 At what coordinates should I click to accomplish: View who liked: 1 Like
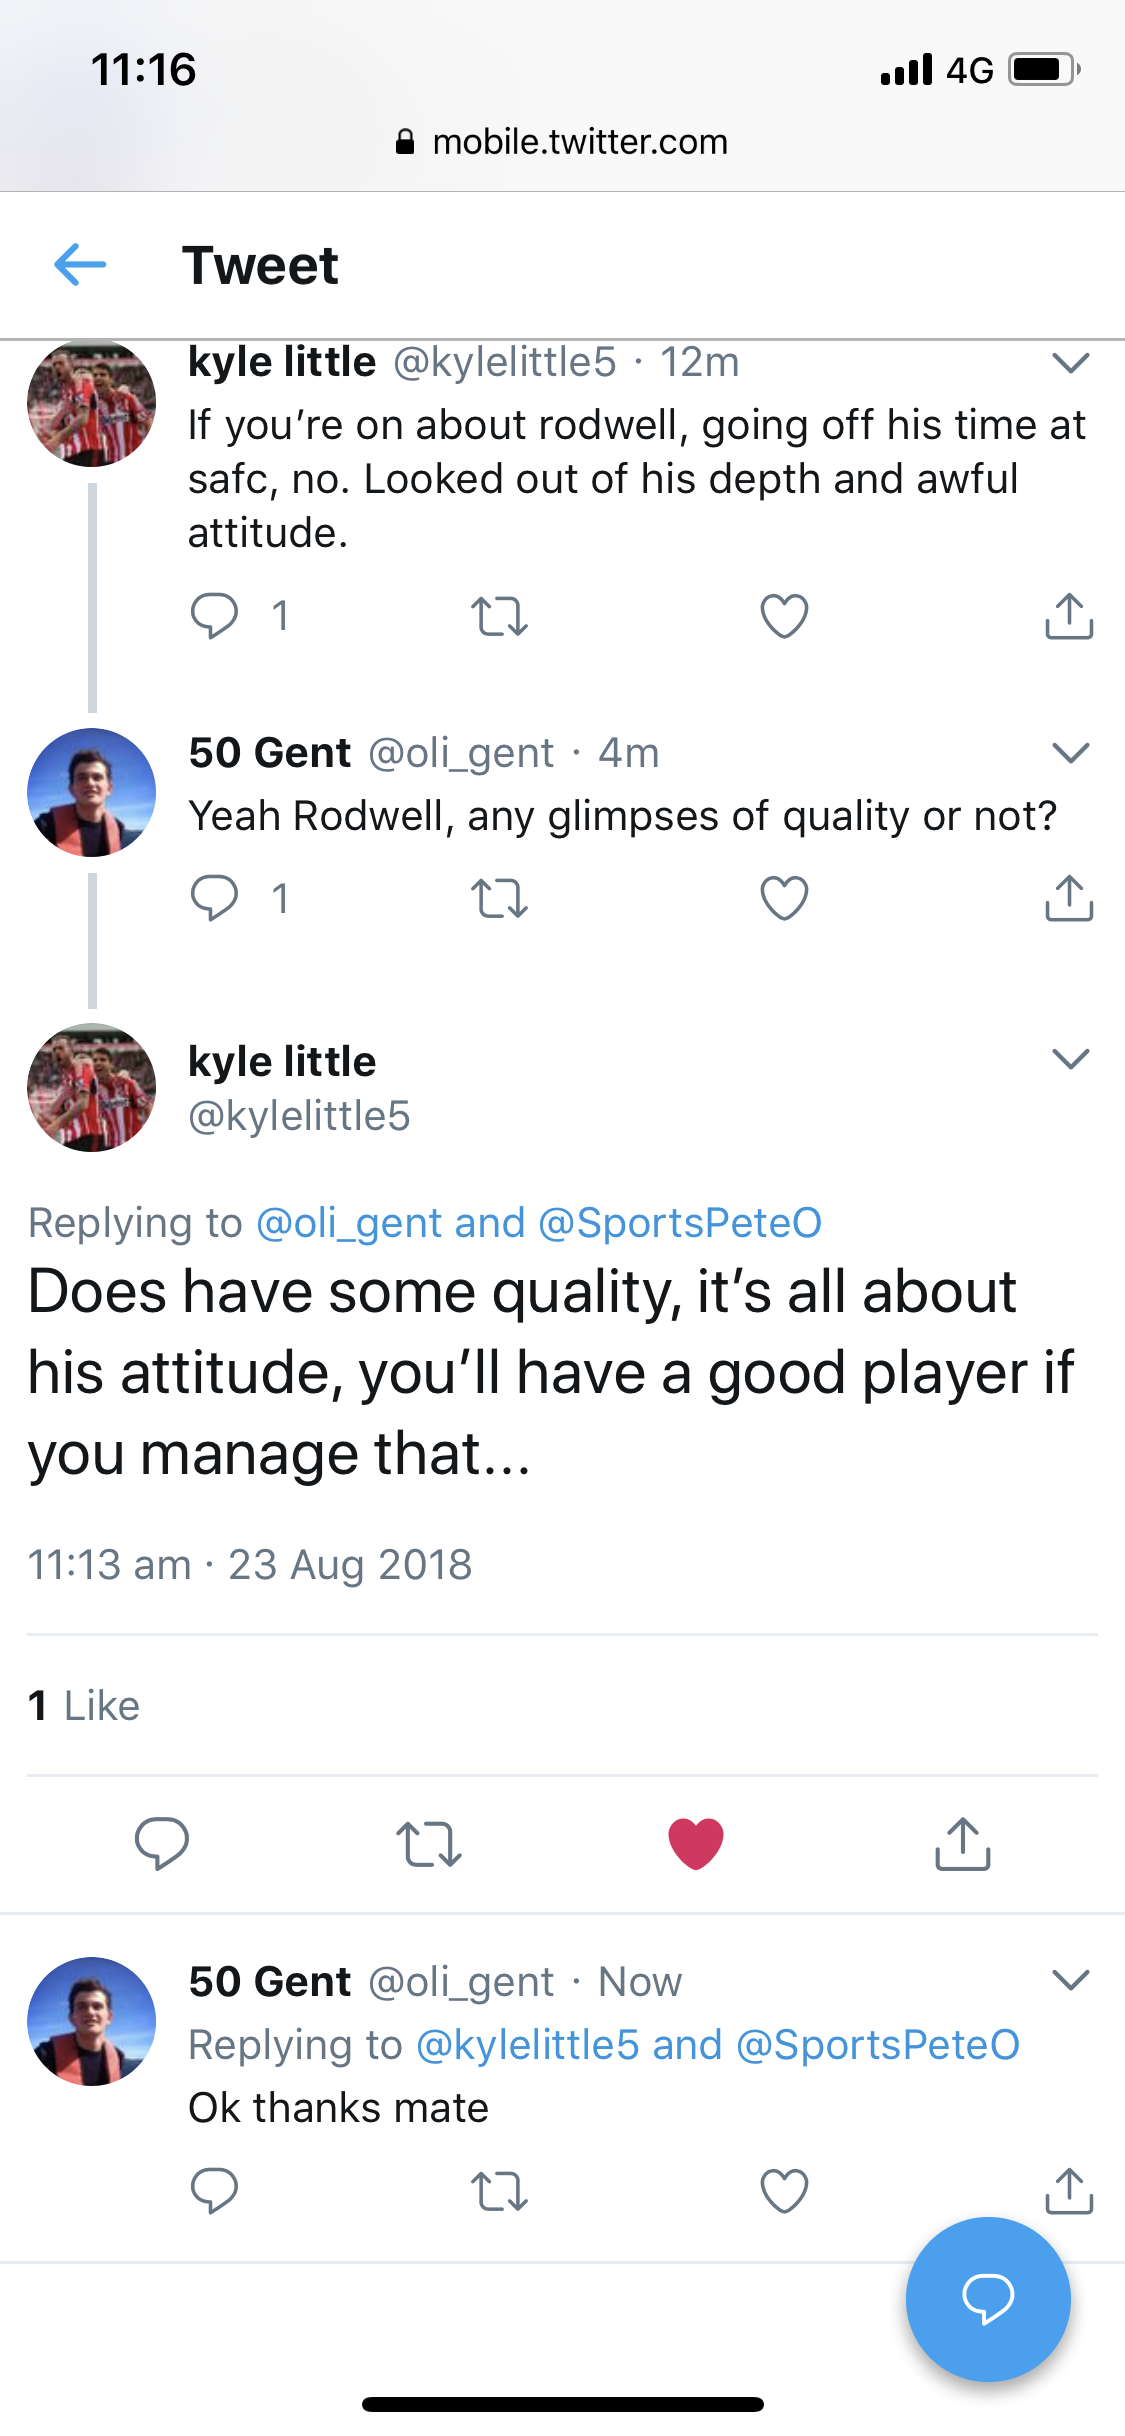84,1706
